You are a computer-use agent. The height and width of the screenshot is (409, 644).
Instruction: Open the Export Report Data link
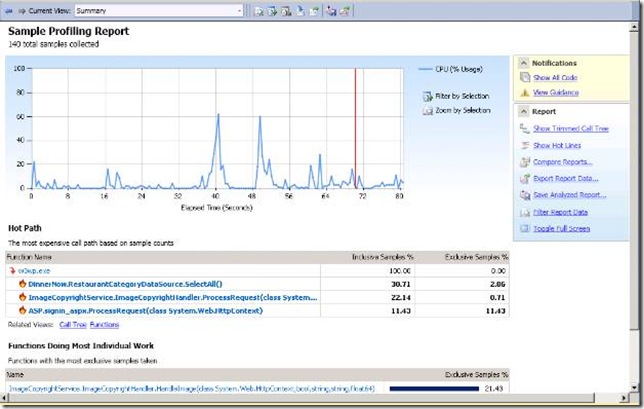tap(566, 178)
